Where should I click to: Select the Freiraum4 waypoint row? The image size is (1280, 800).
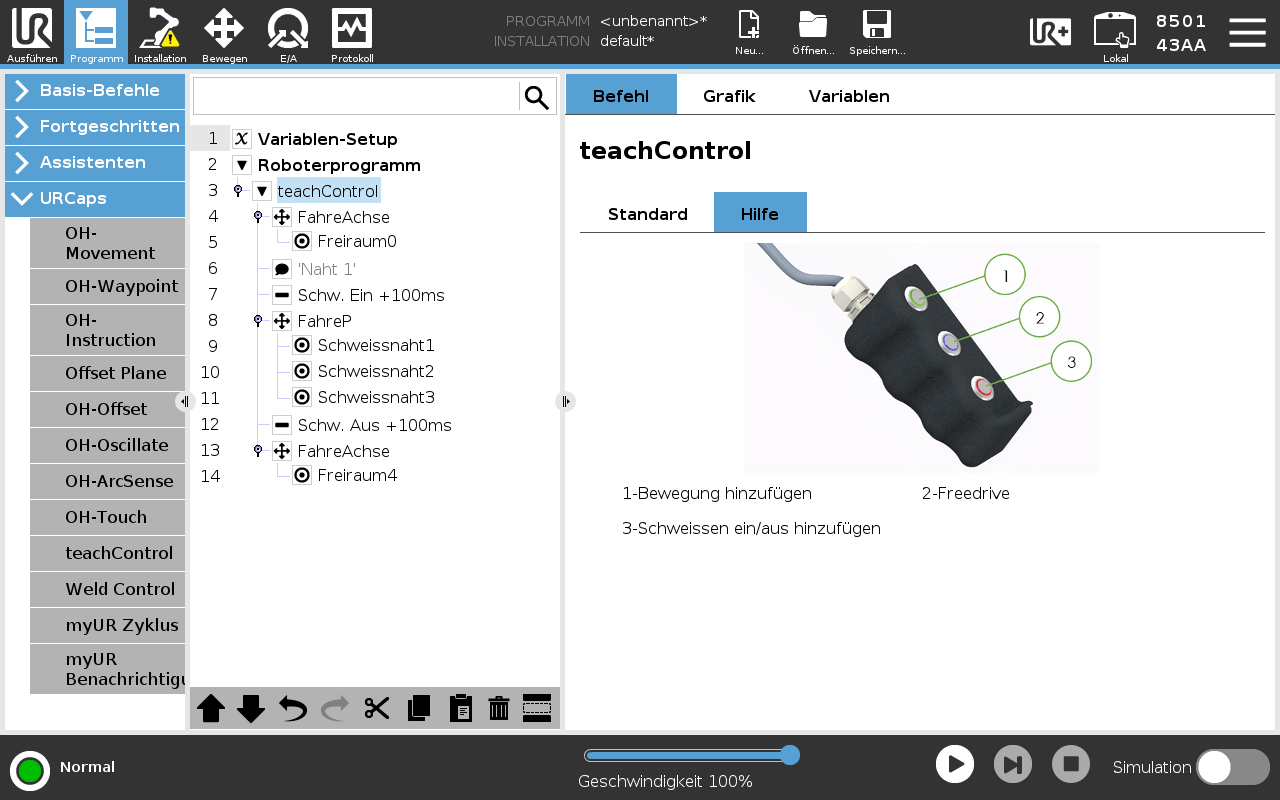[x=357, y=475]
